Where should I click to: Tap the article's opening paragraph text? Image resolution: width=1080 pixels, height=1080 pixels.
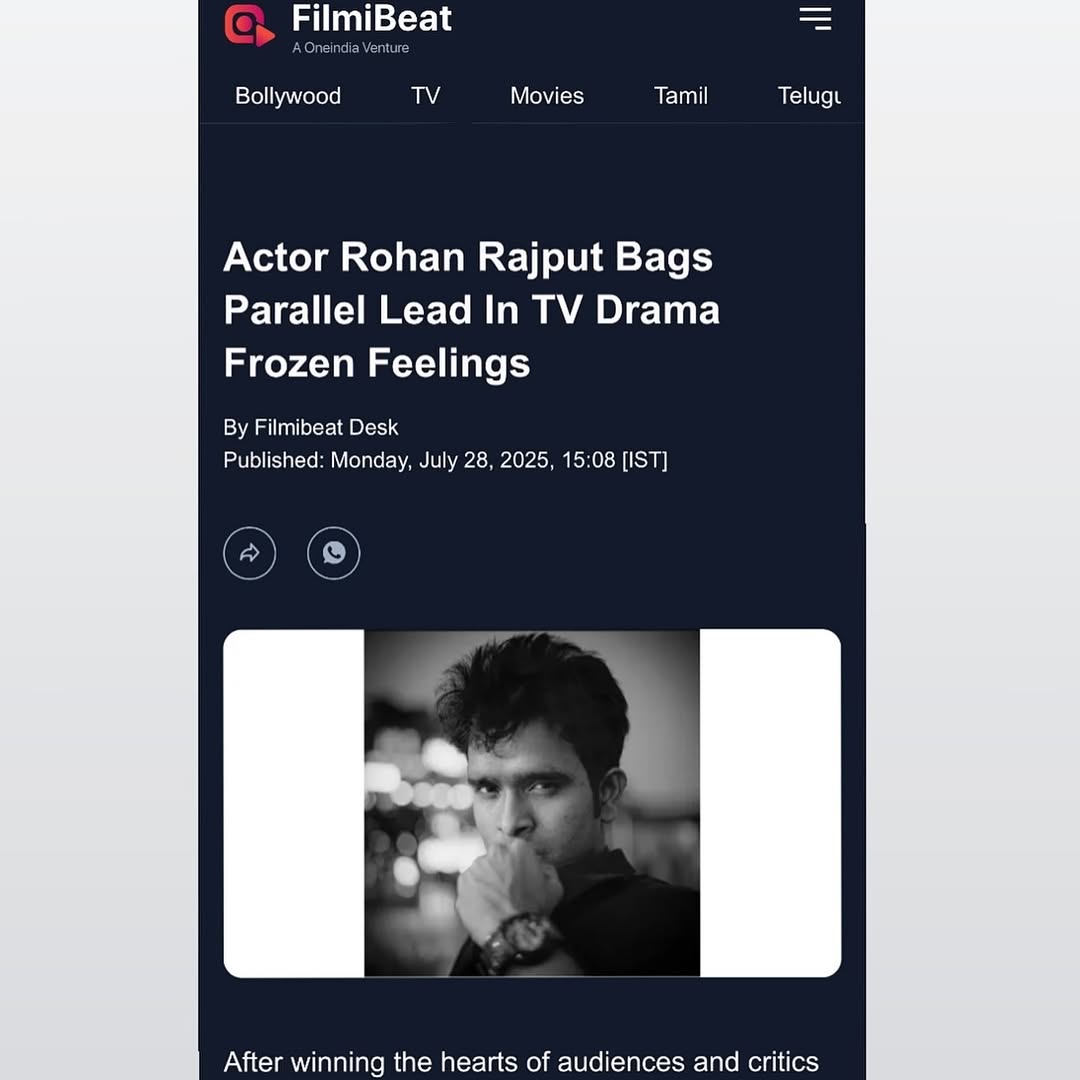click(521, 1062)
